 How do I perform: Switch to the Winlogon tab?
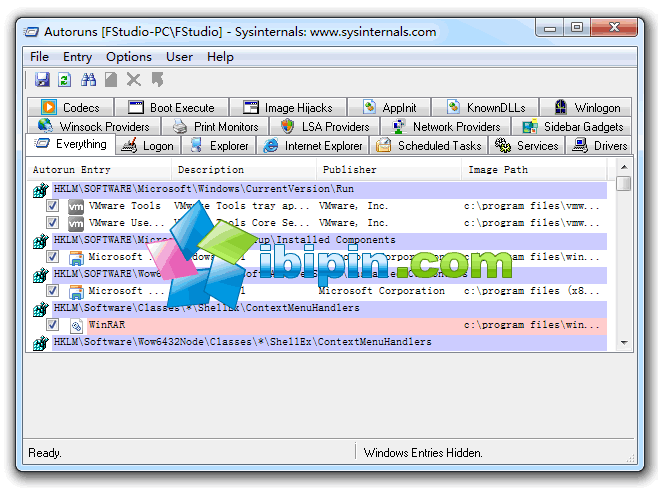click(x=586, y=107)
